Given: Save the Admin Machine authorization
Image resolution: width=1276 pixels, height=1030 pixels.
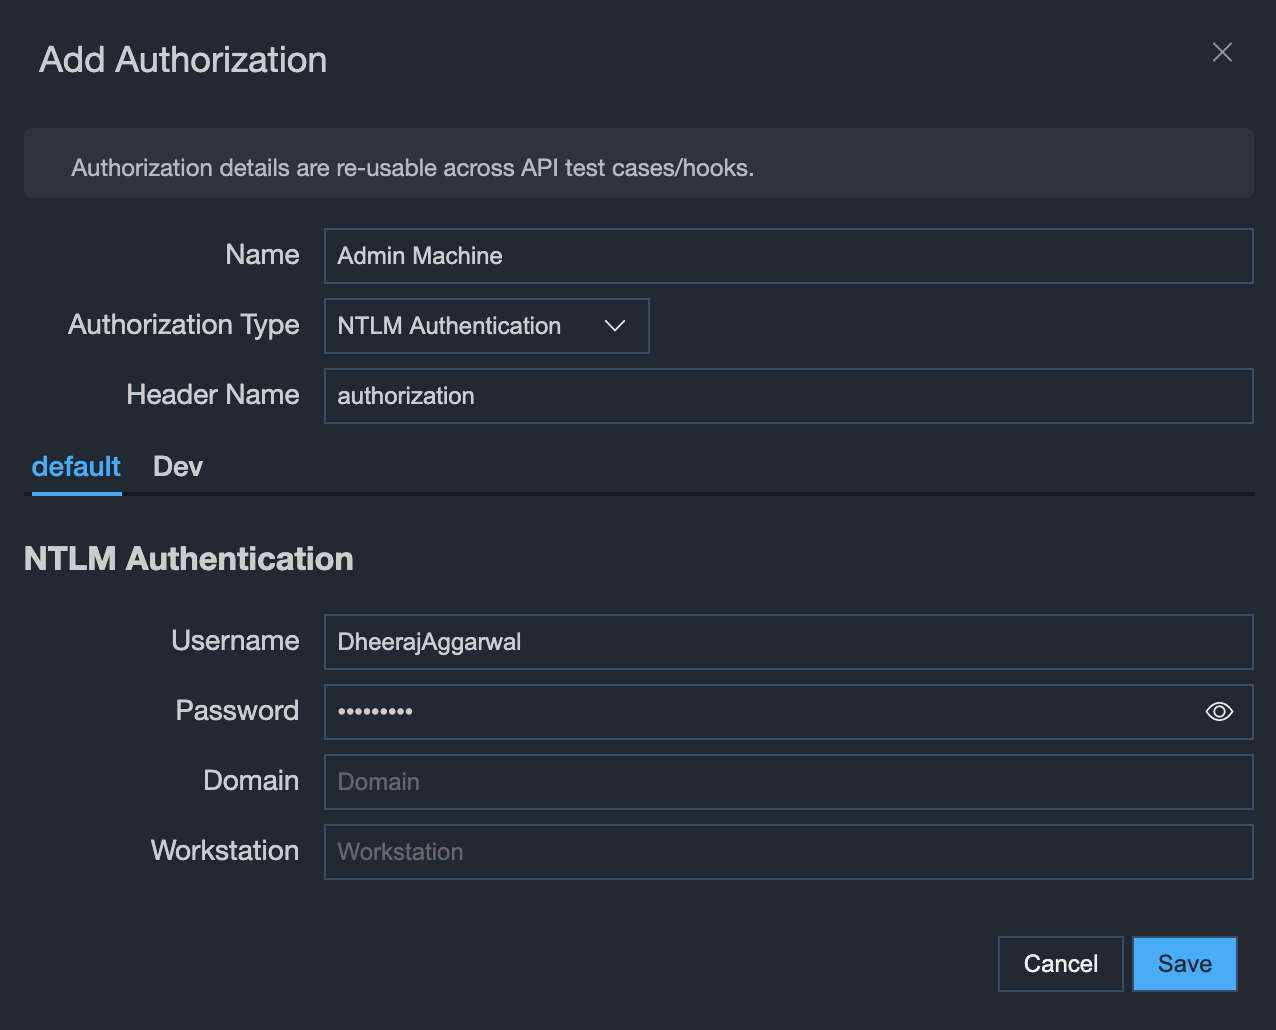Looking at the screenshot, I should pos(1184,963).
